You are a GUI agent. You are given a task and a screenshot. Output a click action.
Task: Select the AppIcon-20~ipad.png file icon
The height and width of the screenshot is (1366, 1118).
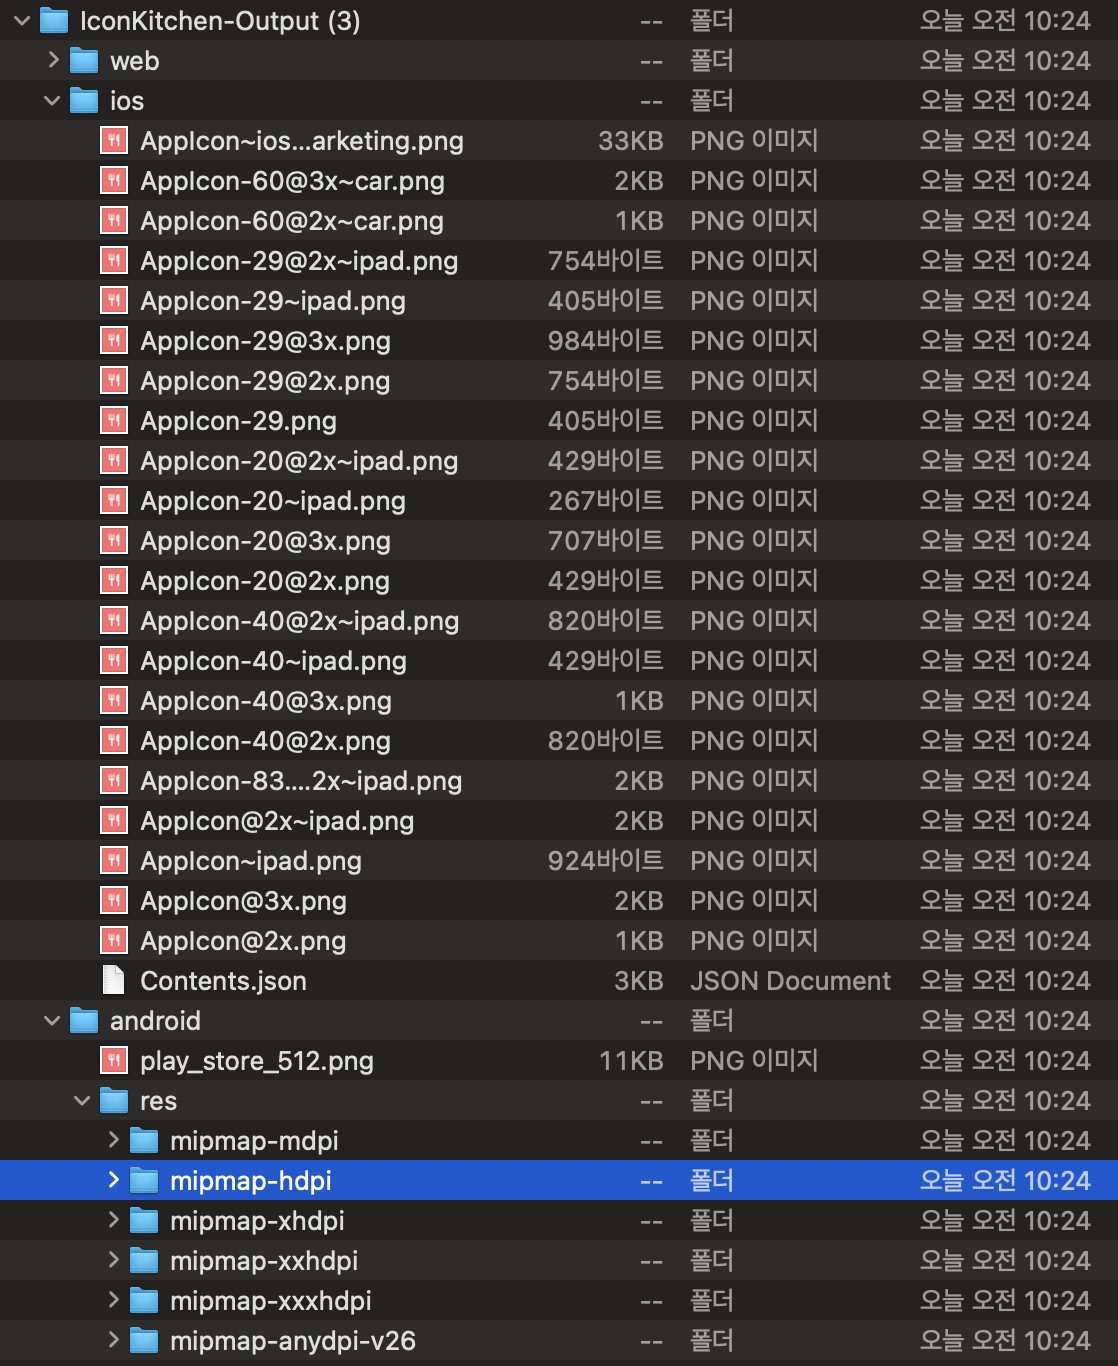[x=114, y=501]
